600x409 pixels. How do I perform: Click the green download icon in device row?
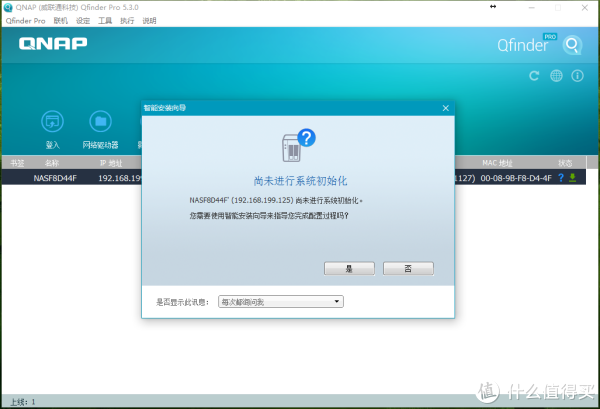click(x=573, y=178)
